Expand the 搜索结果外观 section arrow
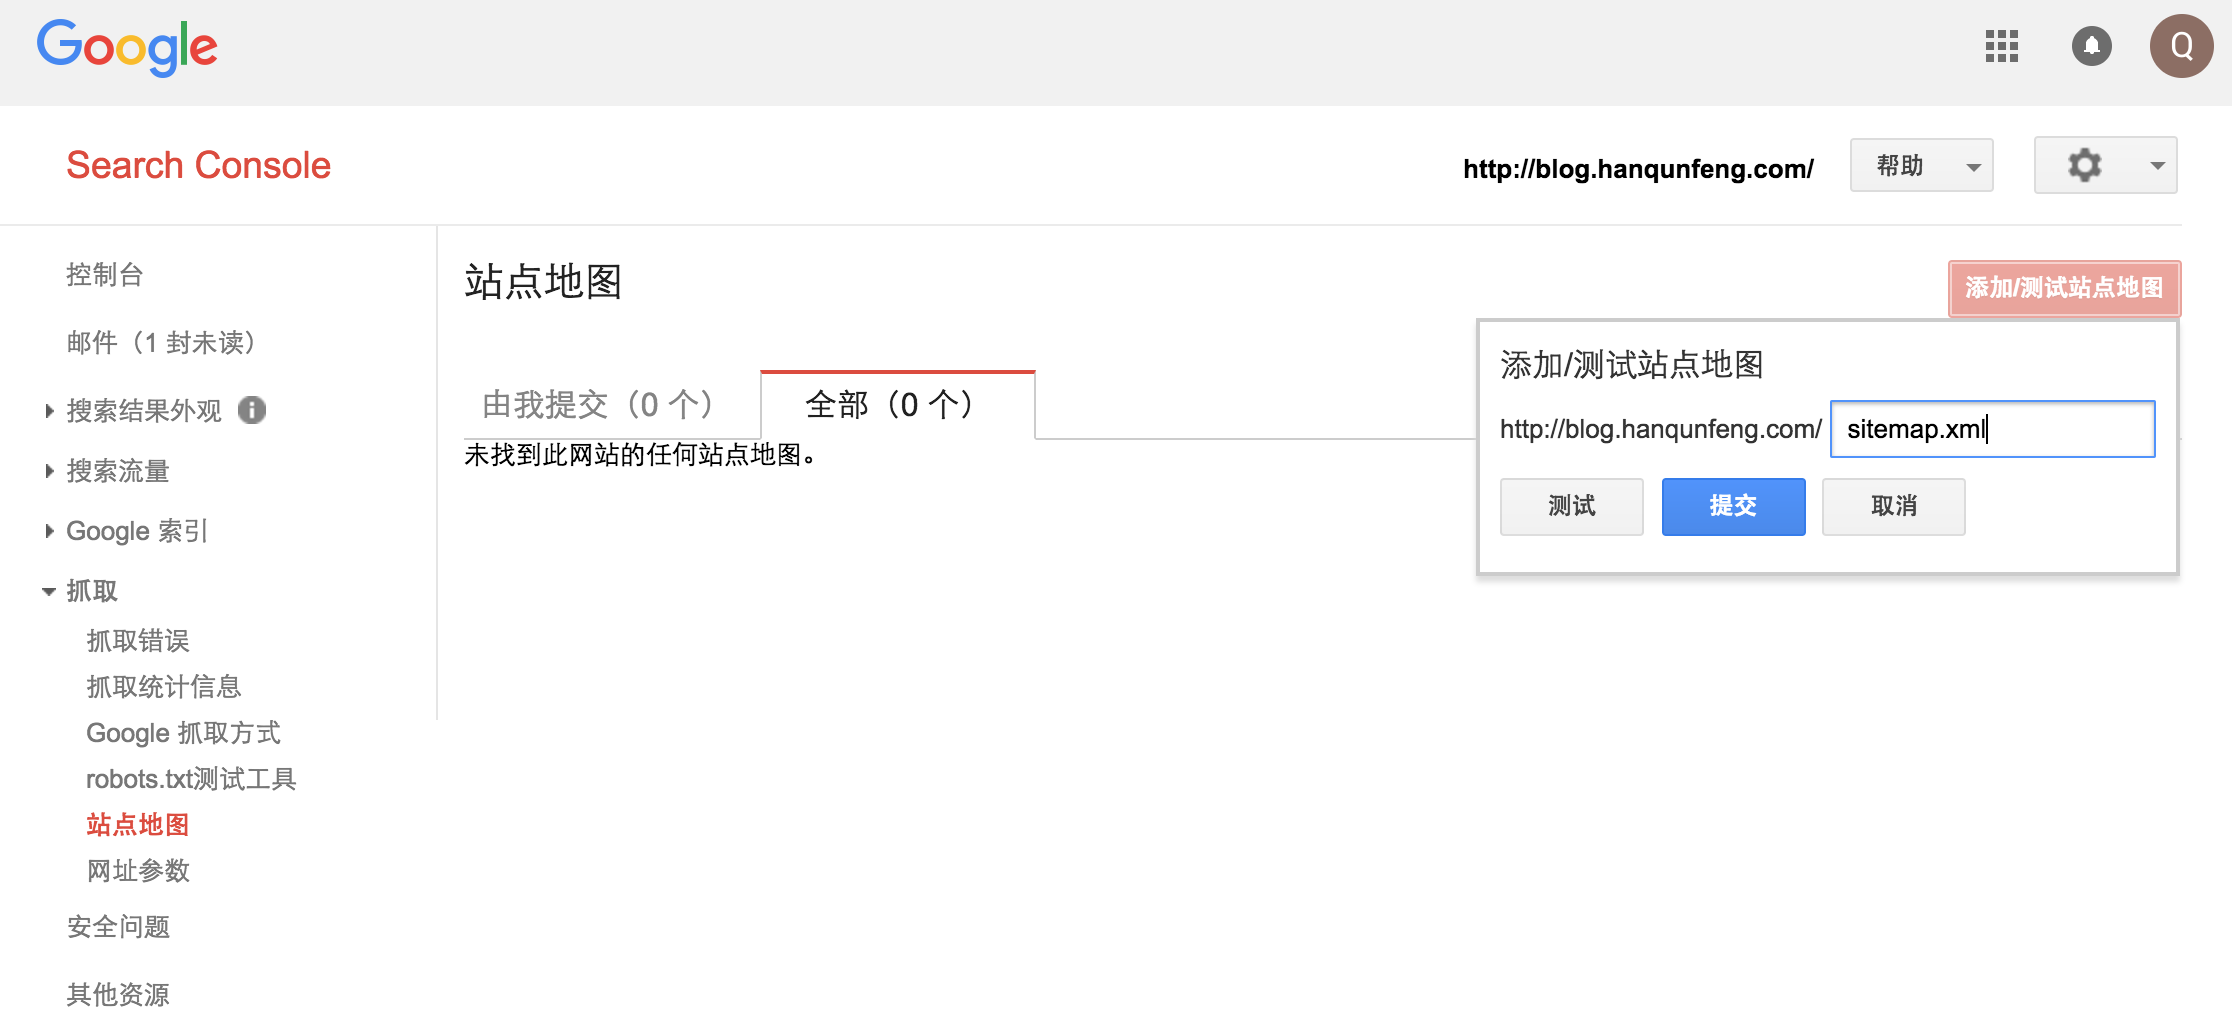The image size is (2232, 1032). (x=49, y=411)
